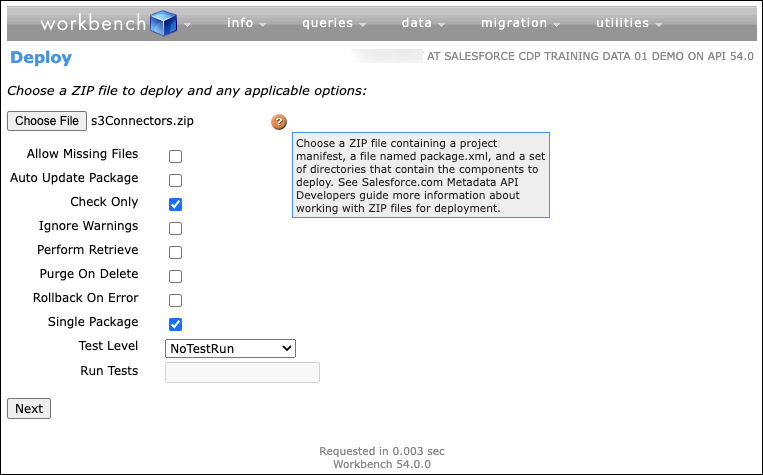Enable Auto Update Package checkbox

(175, 180)
